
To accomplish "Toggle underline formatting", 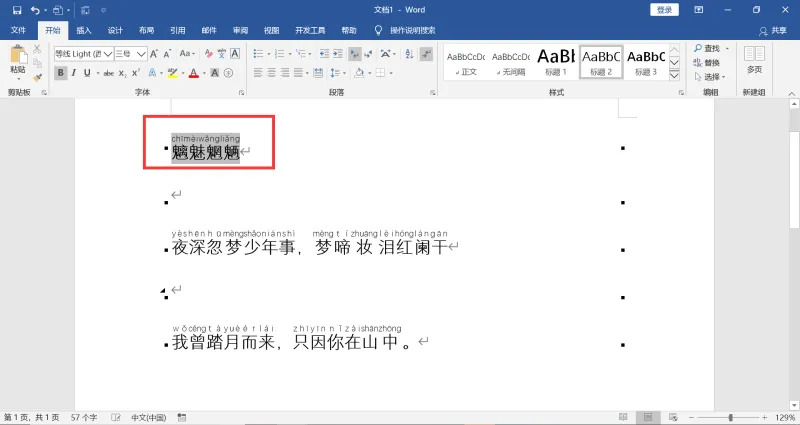I will [x=87, y=73].
